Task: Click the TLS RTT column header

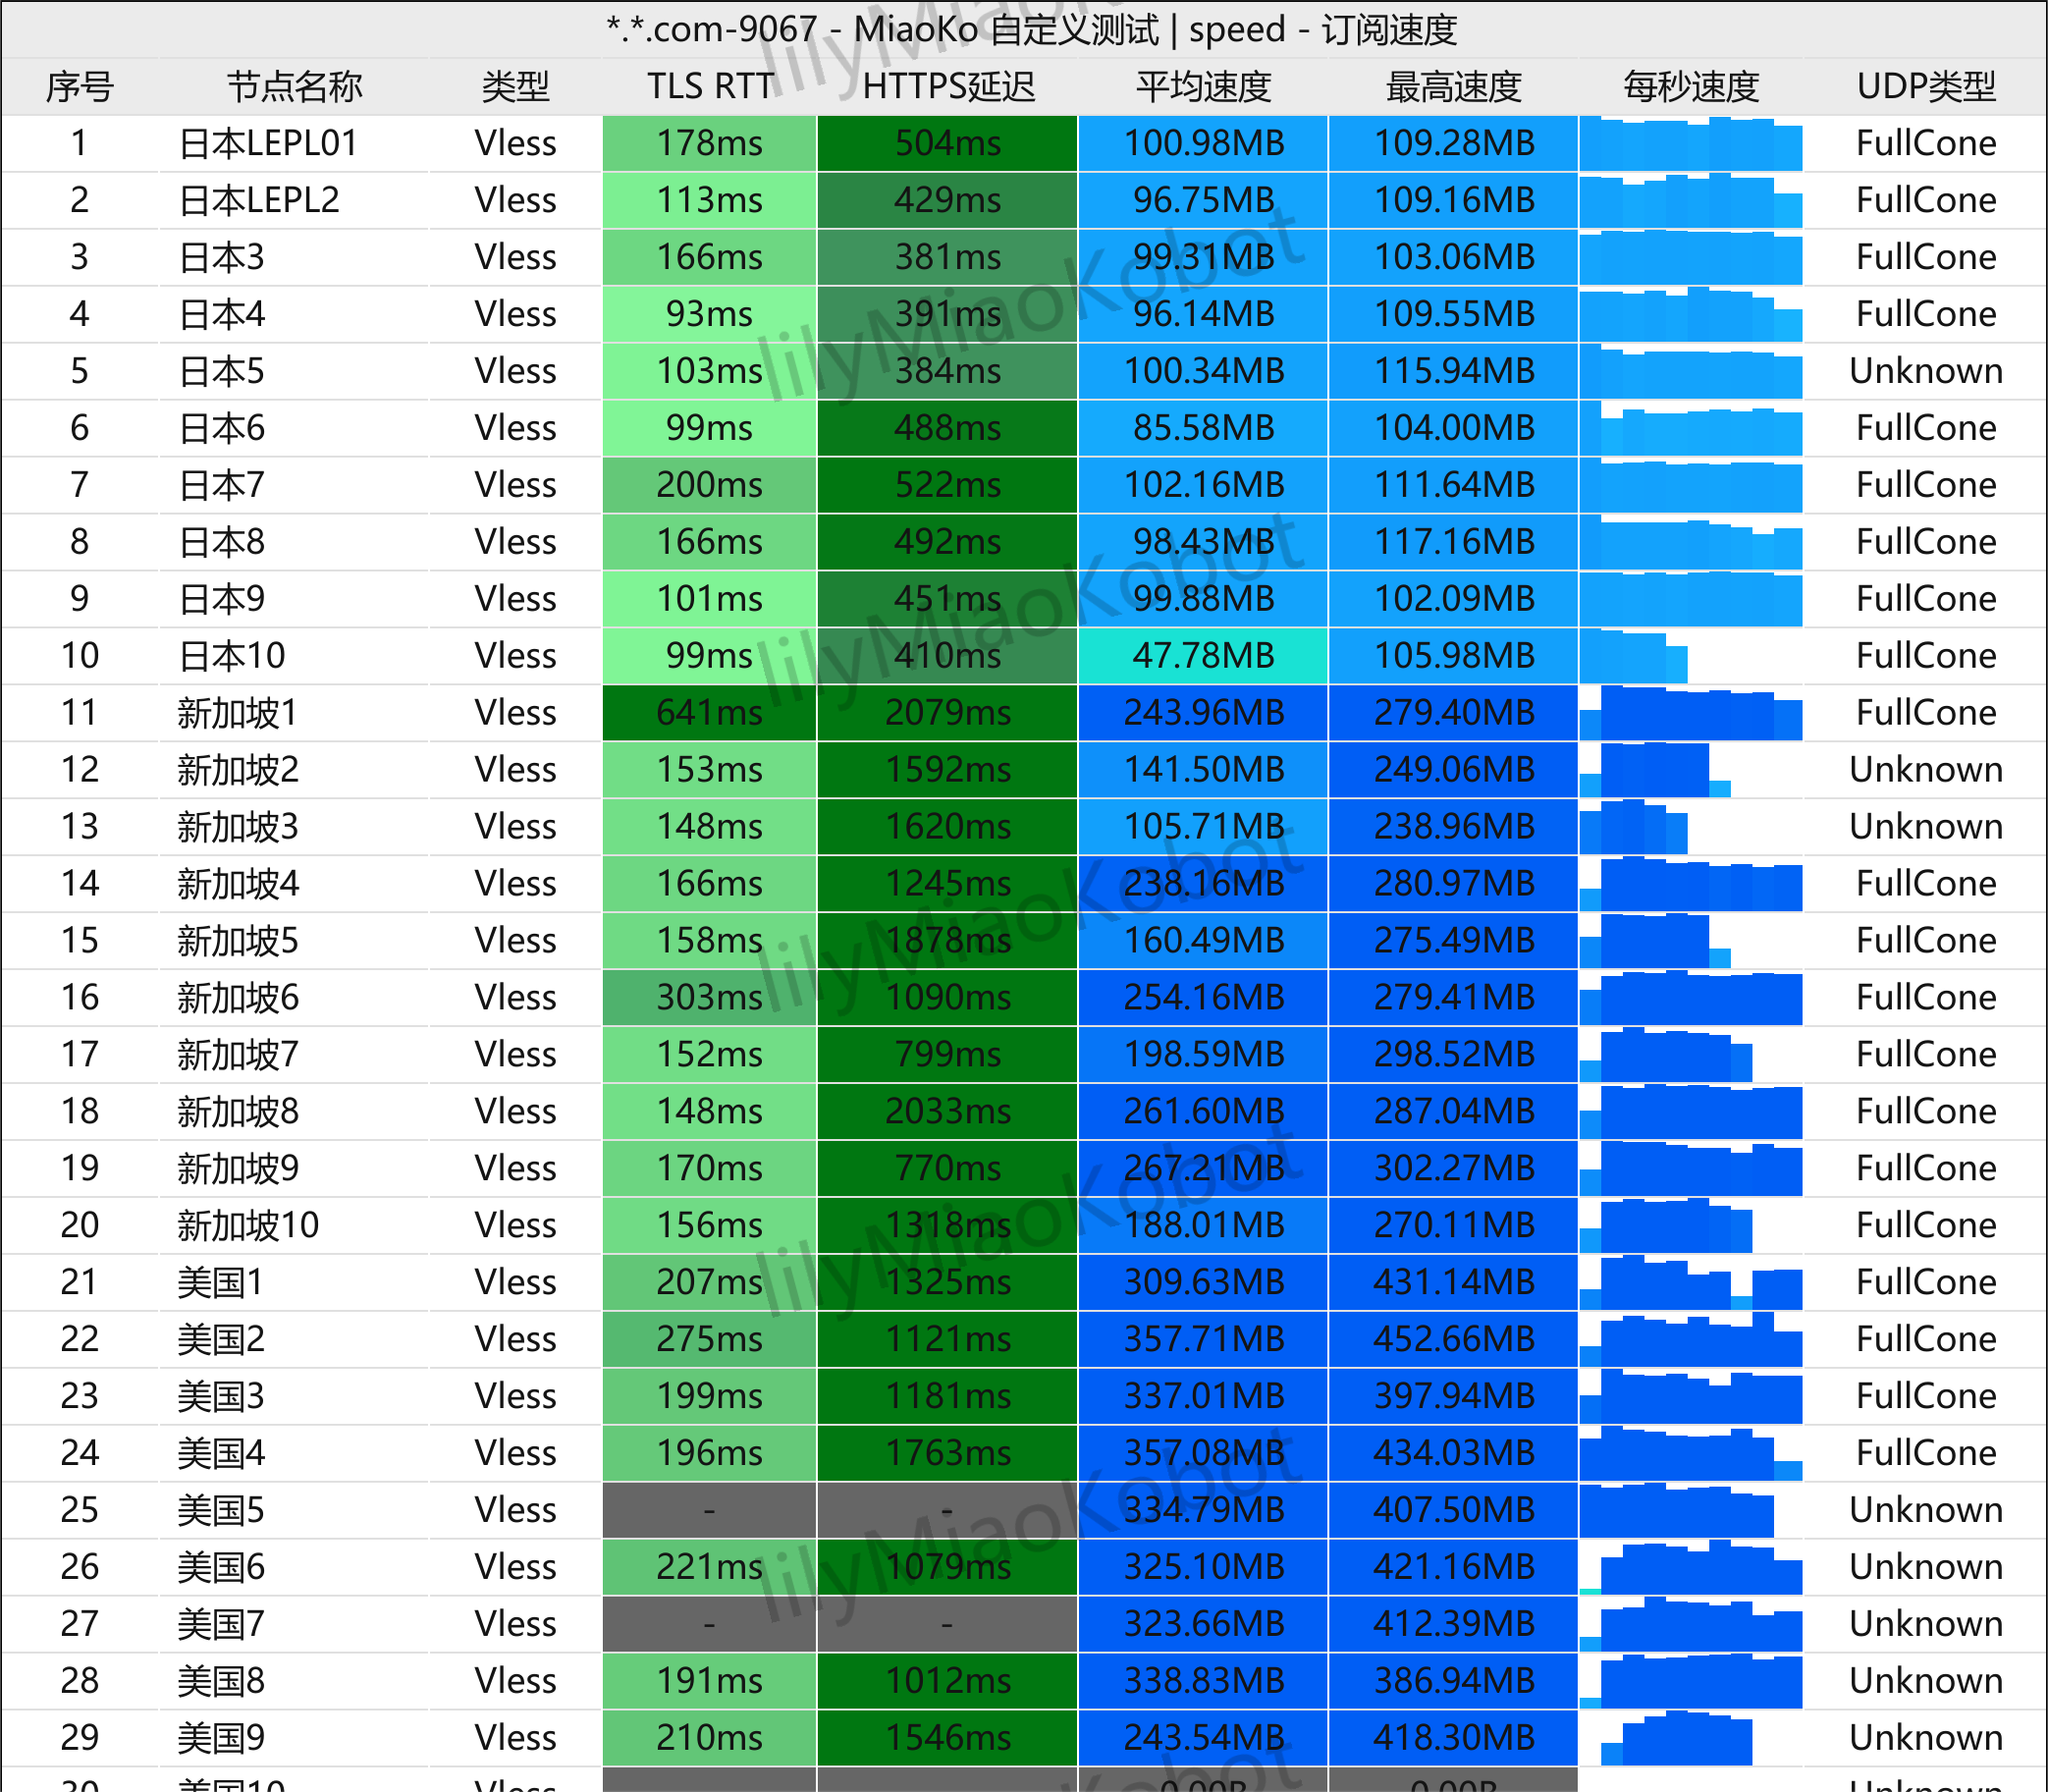Action: 710,87
